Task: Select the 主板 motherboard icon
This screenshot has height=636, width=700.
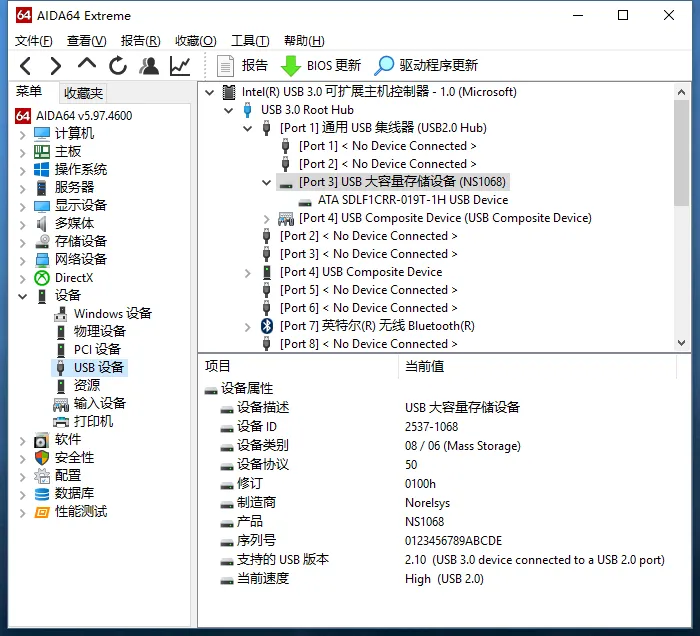Action: pos(42,152)
